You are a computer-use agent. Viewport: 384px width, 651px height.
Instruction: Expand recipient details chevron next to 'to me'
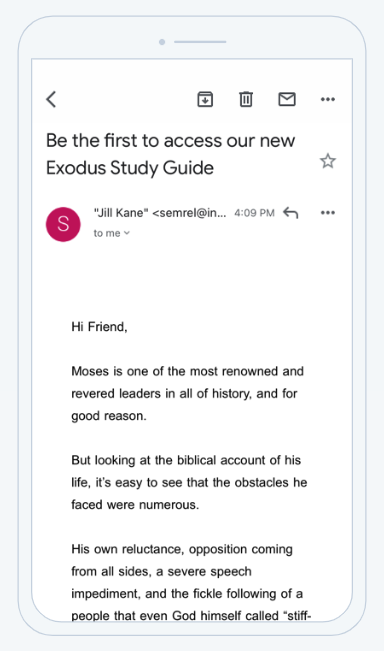click(127, 233)
